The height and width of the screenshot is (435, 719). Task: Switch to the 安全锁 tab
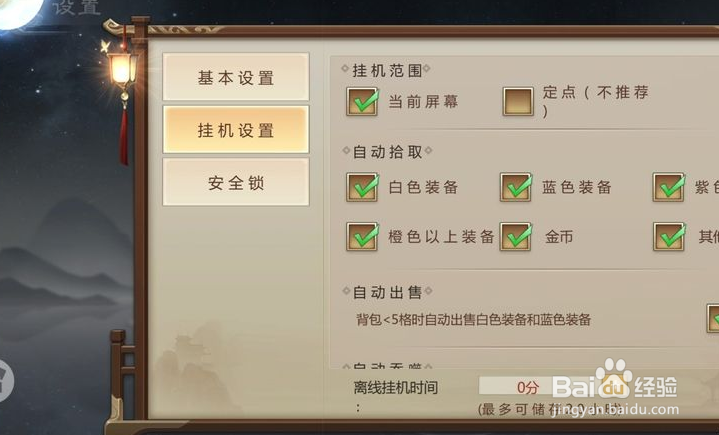(x=236, y=182)
